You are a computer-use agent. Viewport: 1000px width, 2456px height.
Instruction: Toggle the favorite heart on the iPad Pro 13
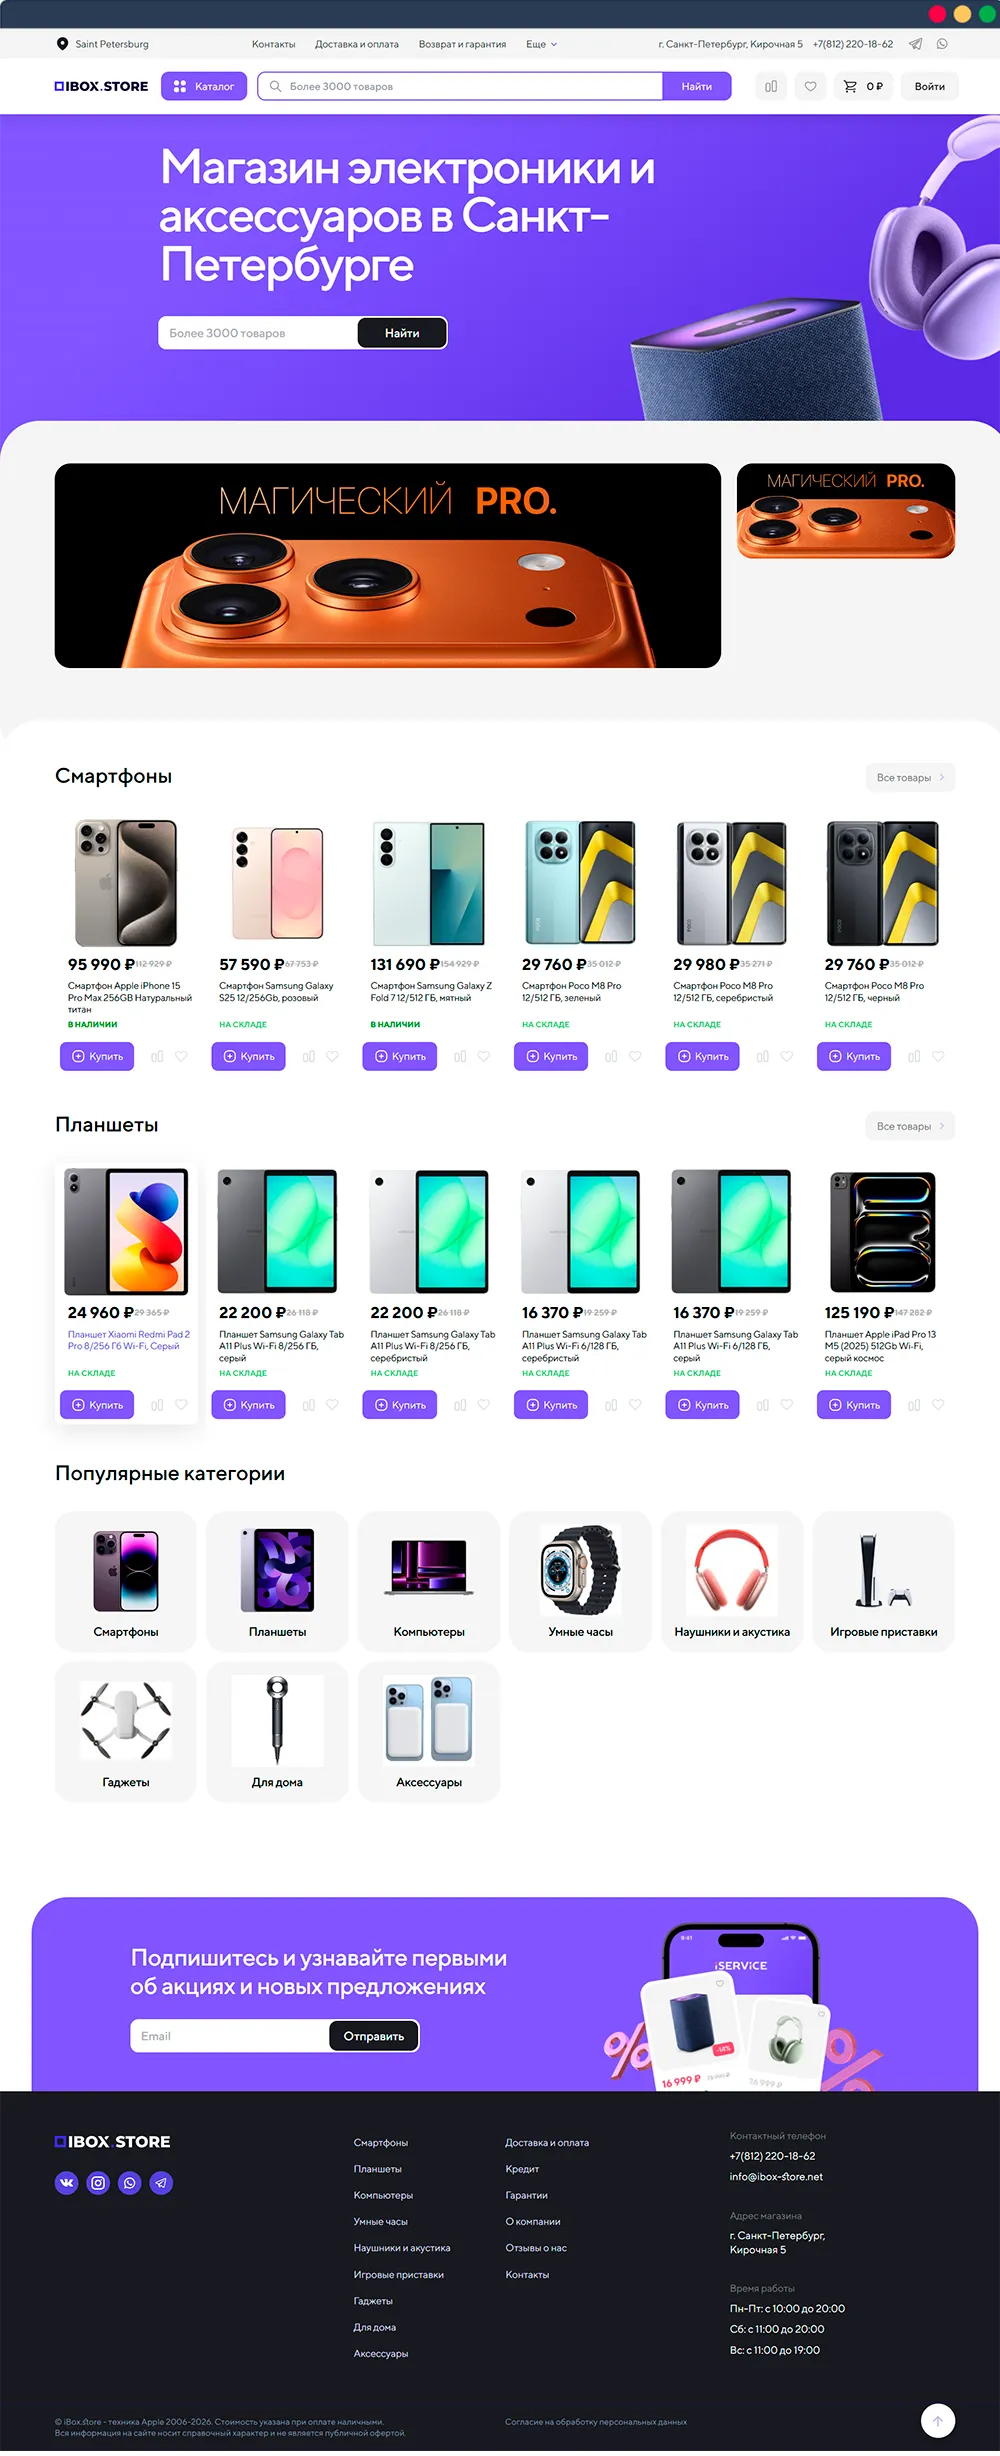point(938,1405)
